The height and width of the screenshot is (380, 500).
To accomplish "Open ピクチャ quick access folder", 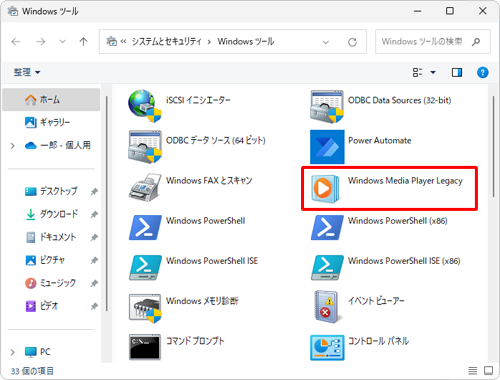I will coord(45,260).
